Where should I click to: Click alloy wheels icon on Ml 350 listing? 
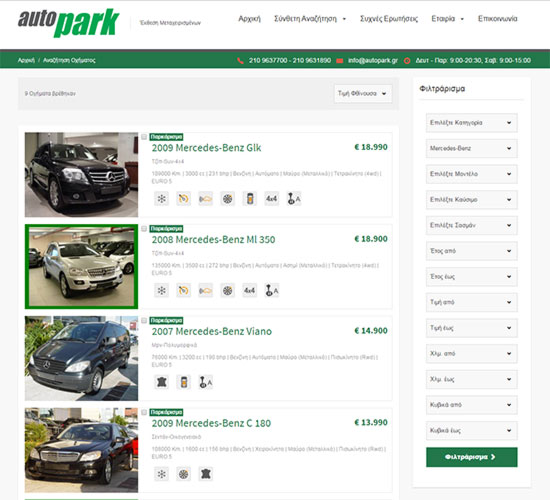[228, 290]
